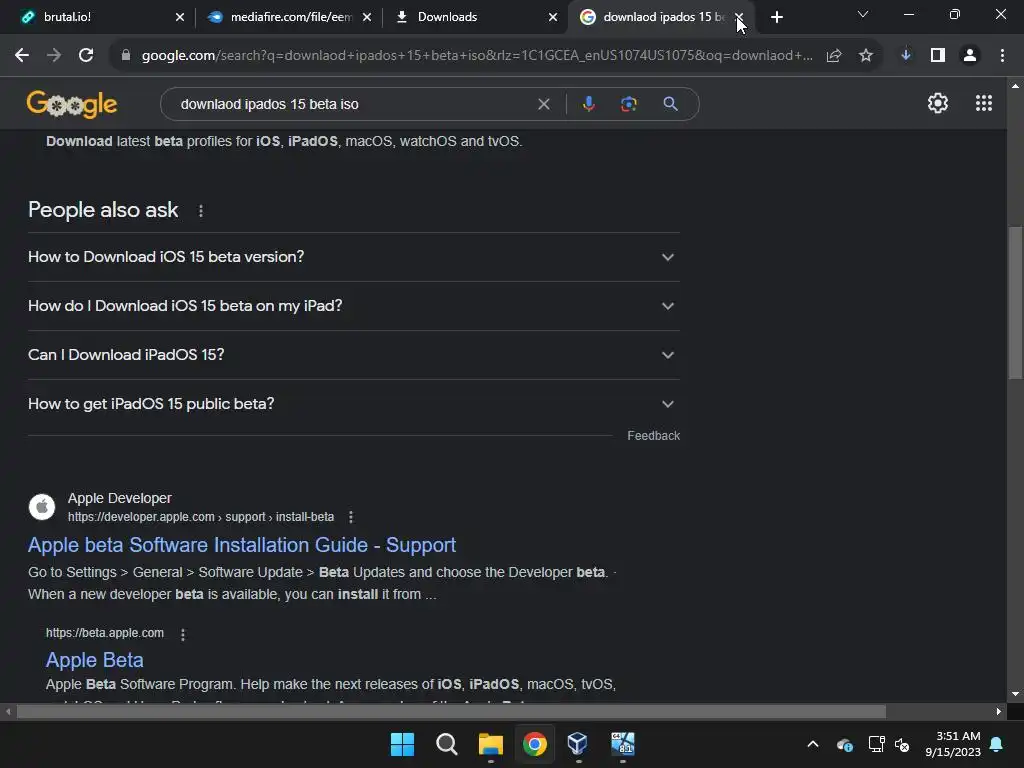The height and width of the screenshot is (768, 1024).
Task: Reload the current page
Action: (x=86, y=56)
